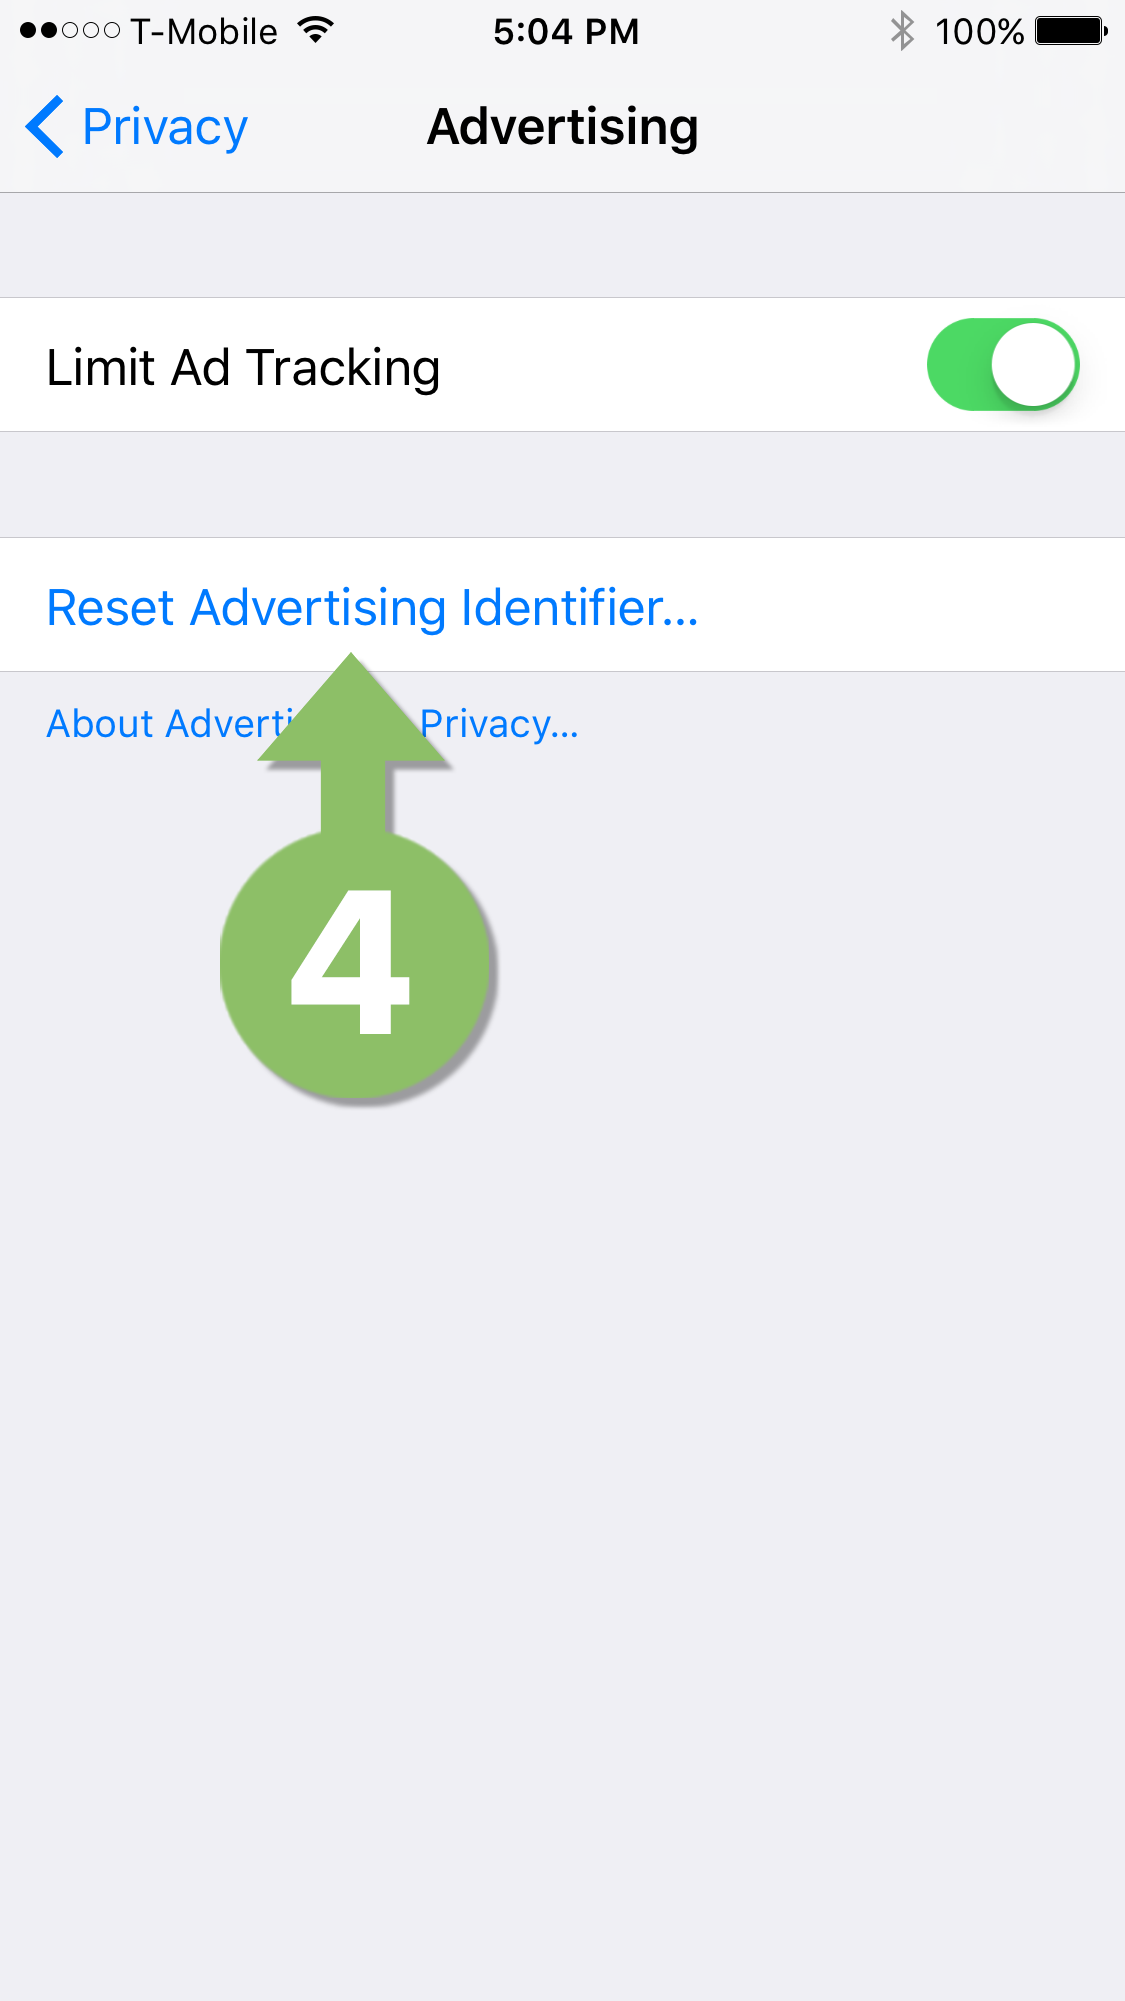
Task: Tap the blue back chevron icon
Action: pyautogui.click(x=45, y=127)
